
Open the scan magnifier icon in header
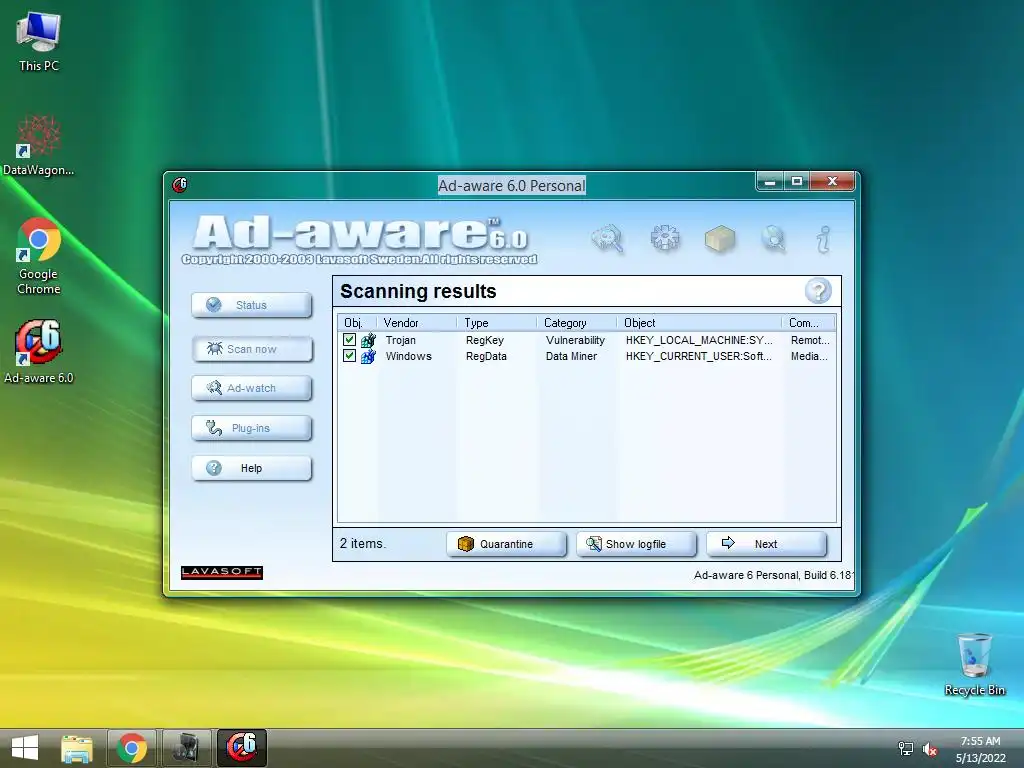click(x=608, y=238)
